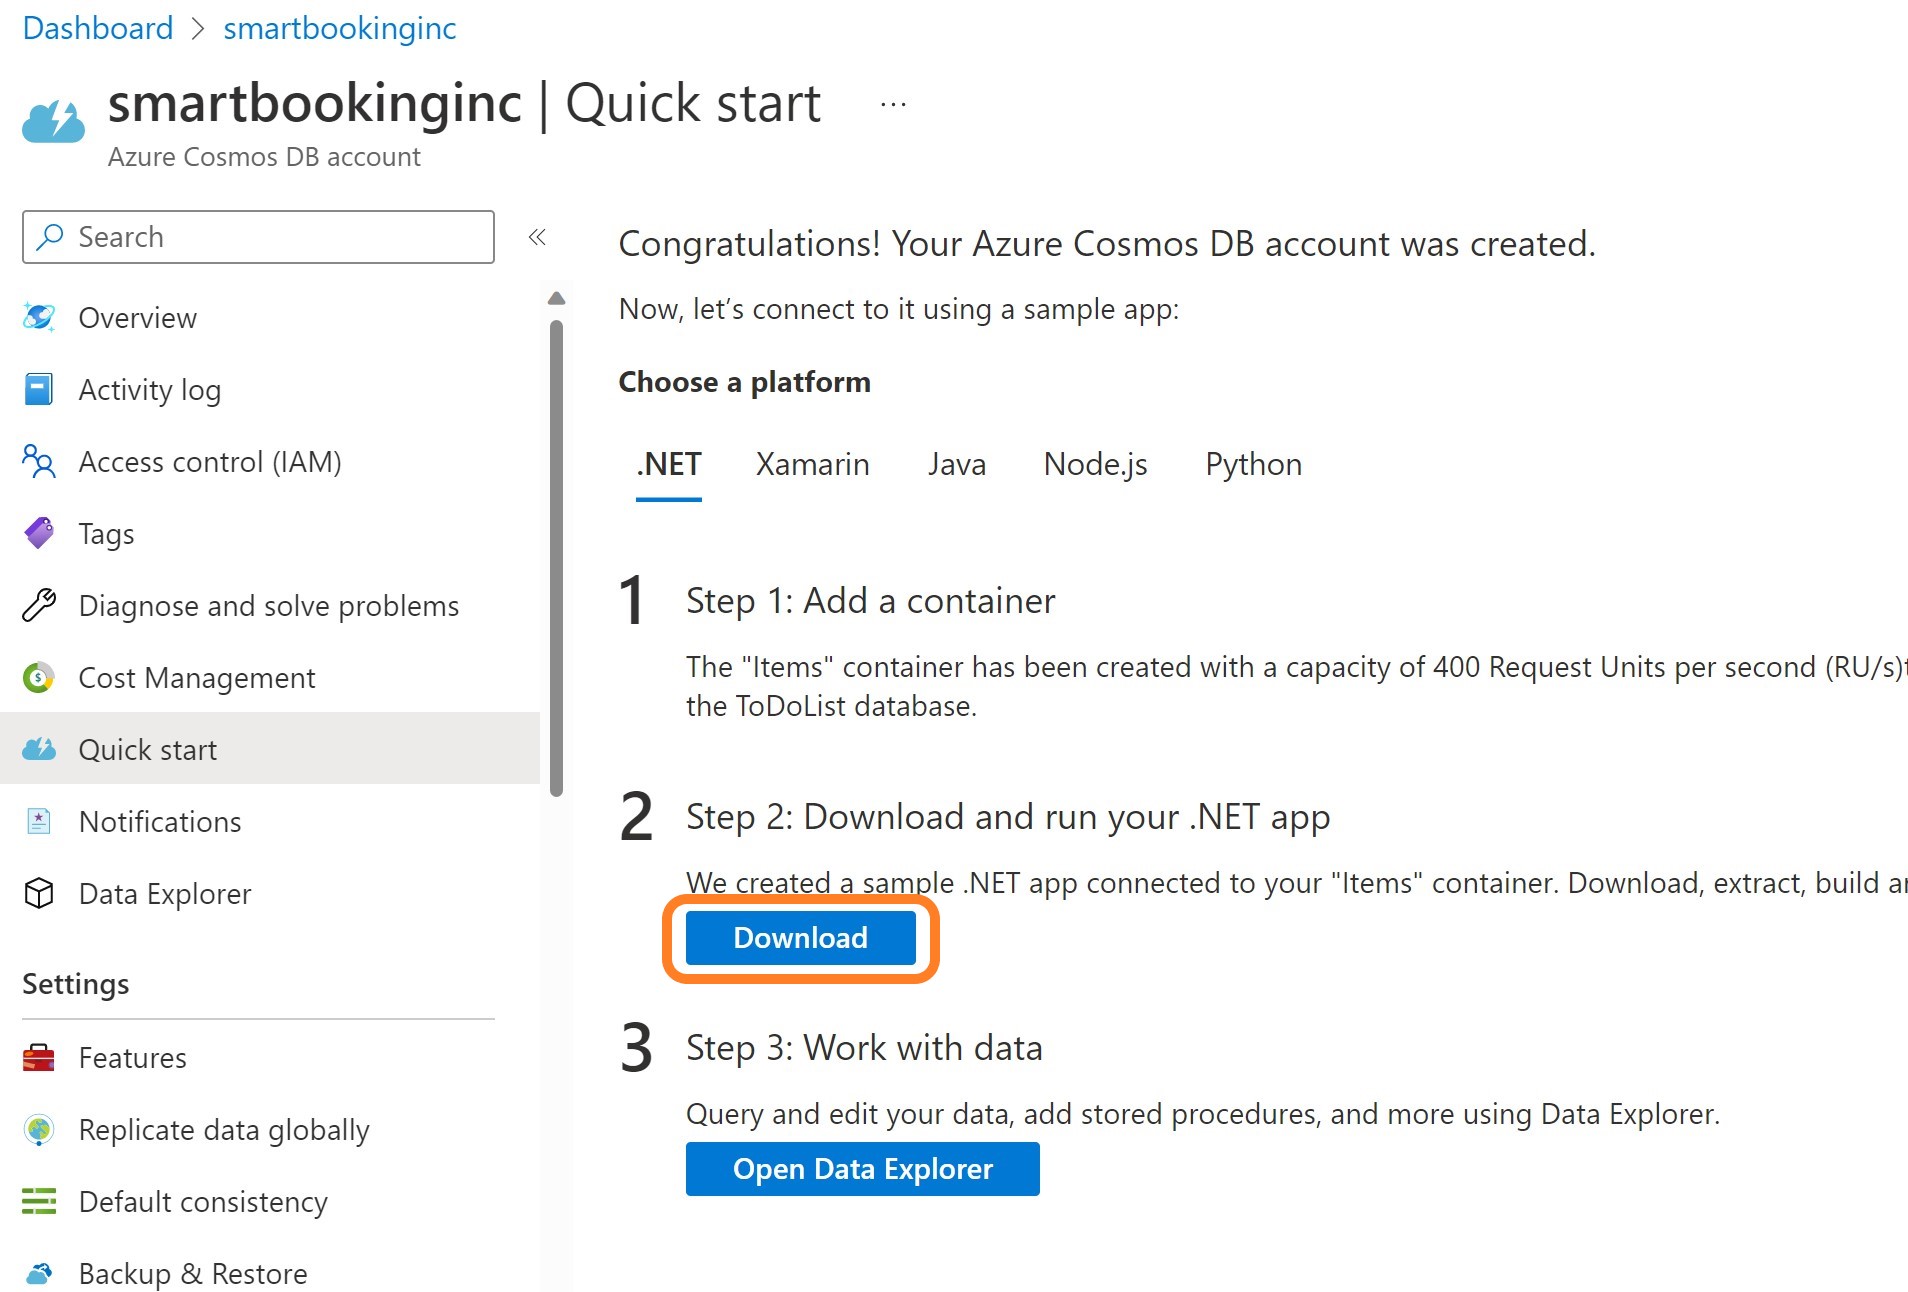Click the Replicate data globally globe icon
Screen dimensions: 1908x1292
click(39, 1130)
